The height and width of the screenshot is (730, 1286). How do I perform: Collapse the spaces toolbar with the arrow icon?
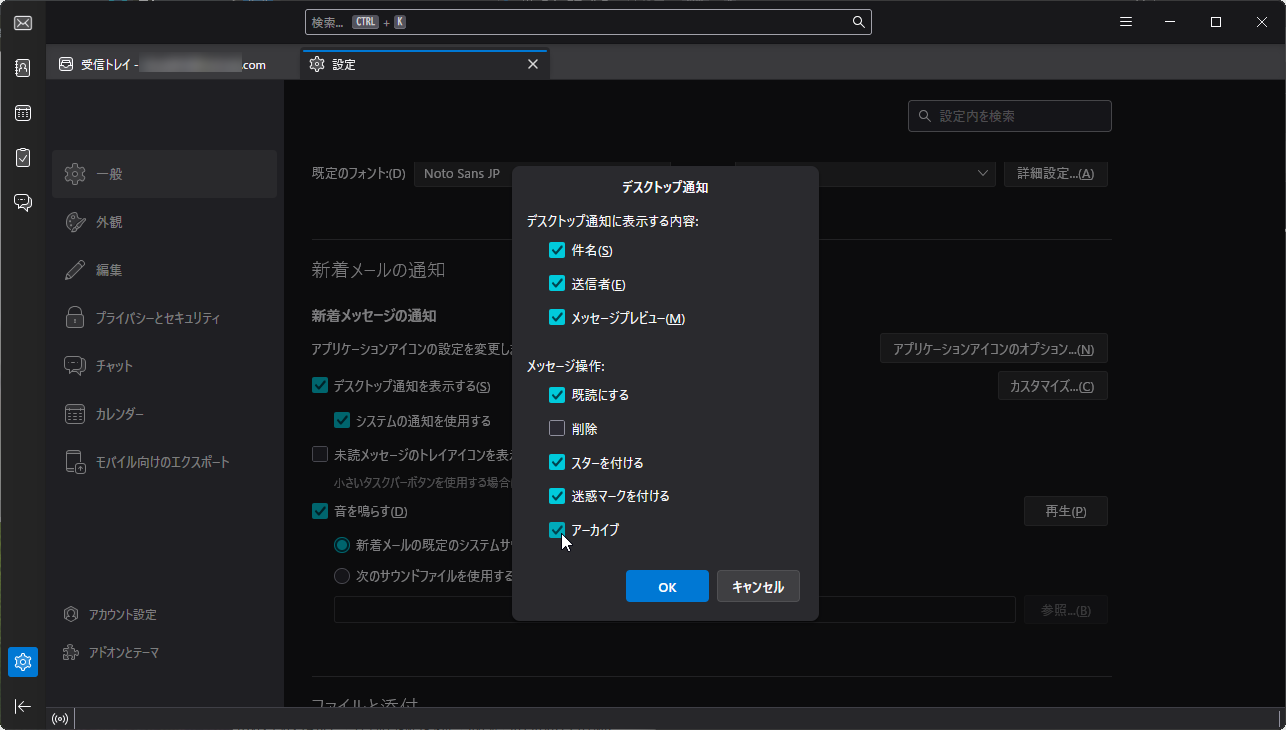[23, 706]
